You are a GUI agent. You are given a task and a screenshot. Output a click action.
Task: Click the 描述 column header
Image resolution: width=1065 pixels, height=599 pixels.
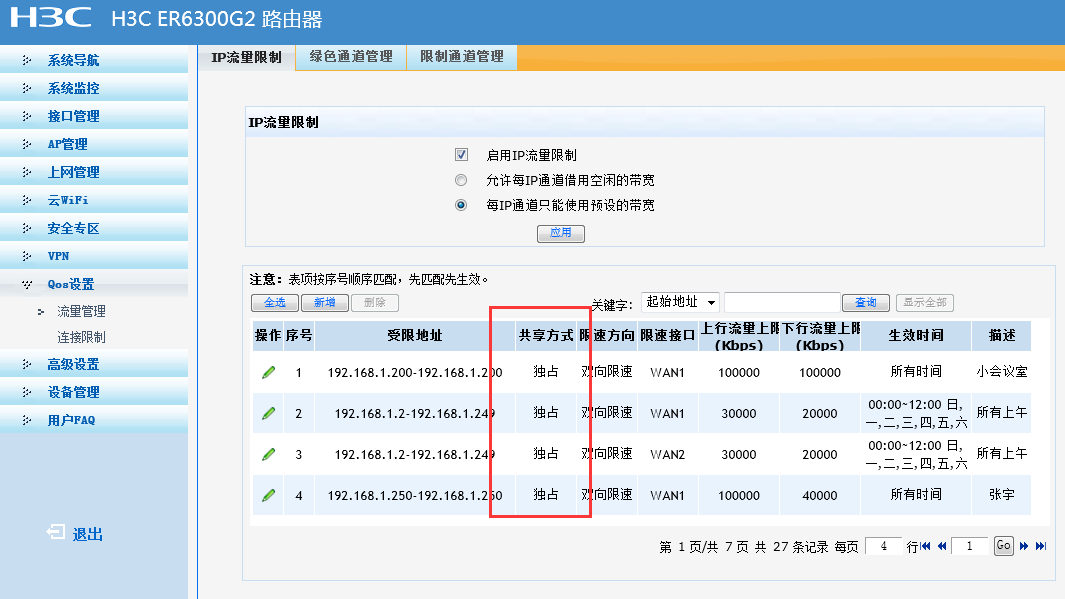(1002, 335)
